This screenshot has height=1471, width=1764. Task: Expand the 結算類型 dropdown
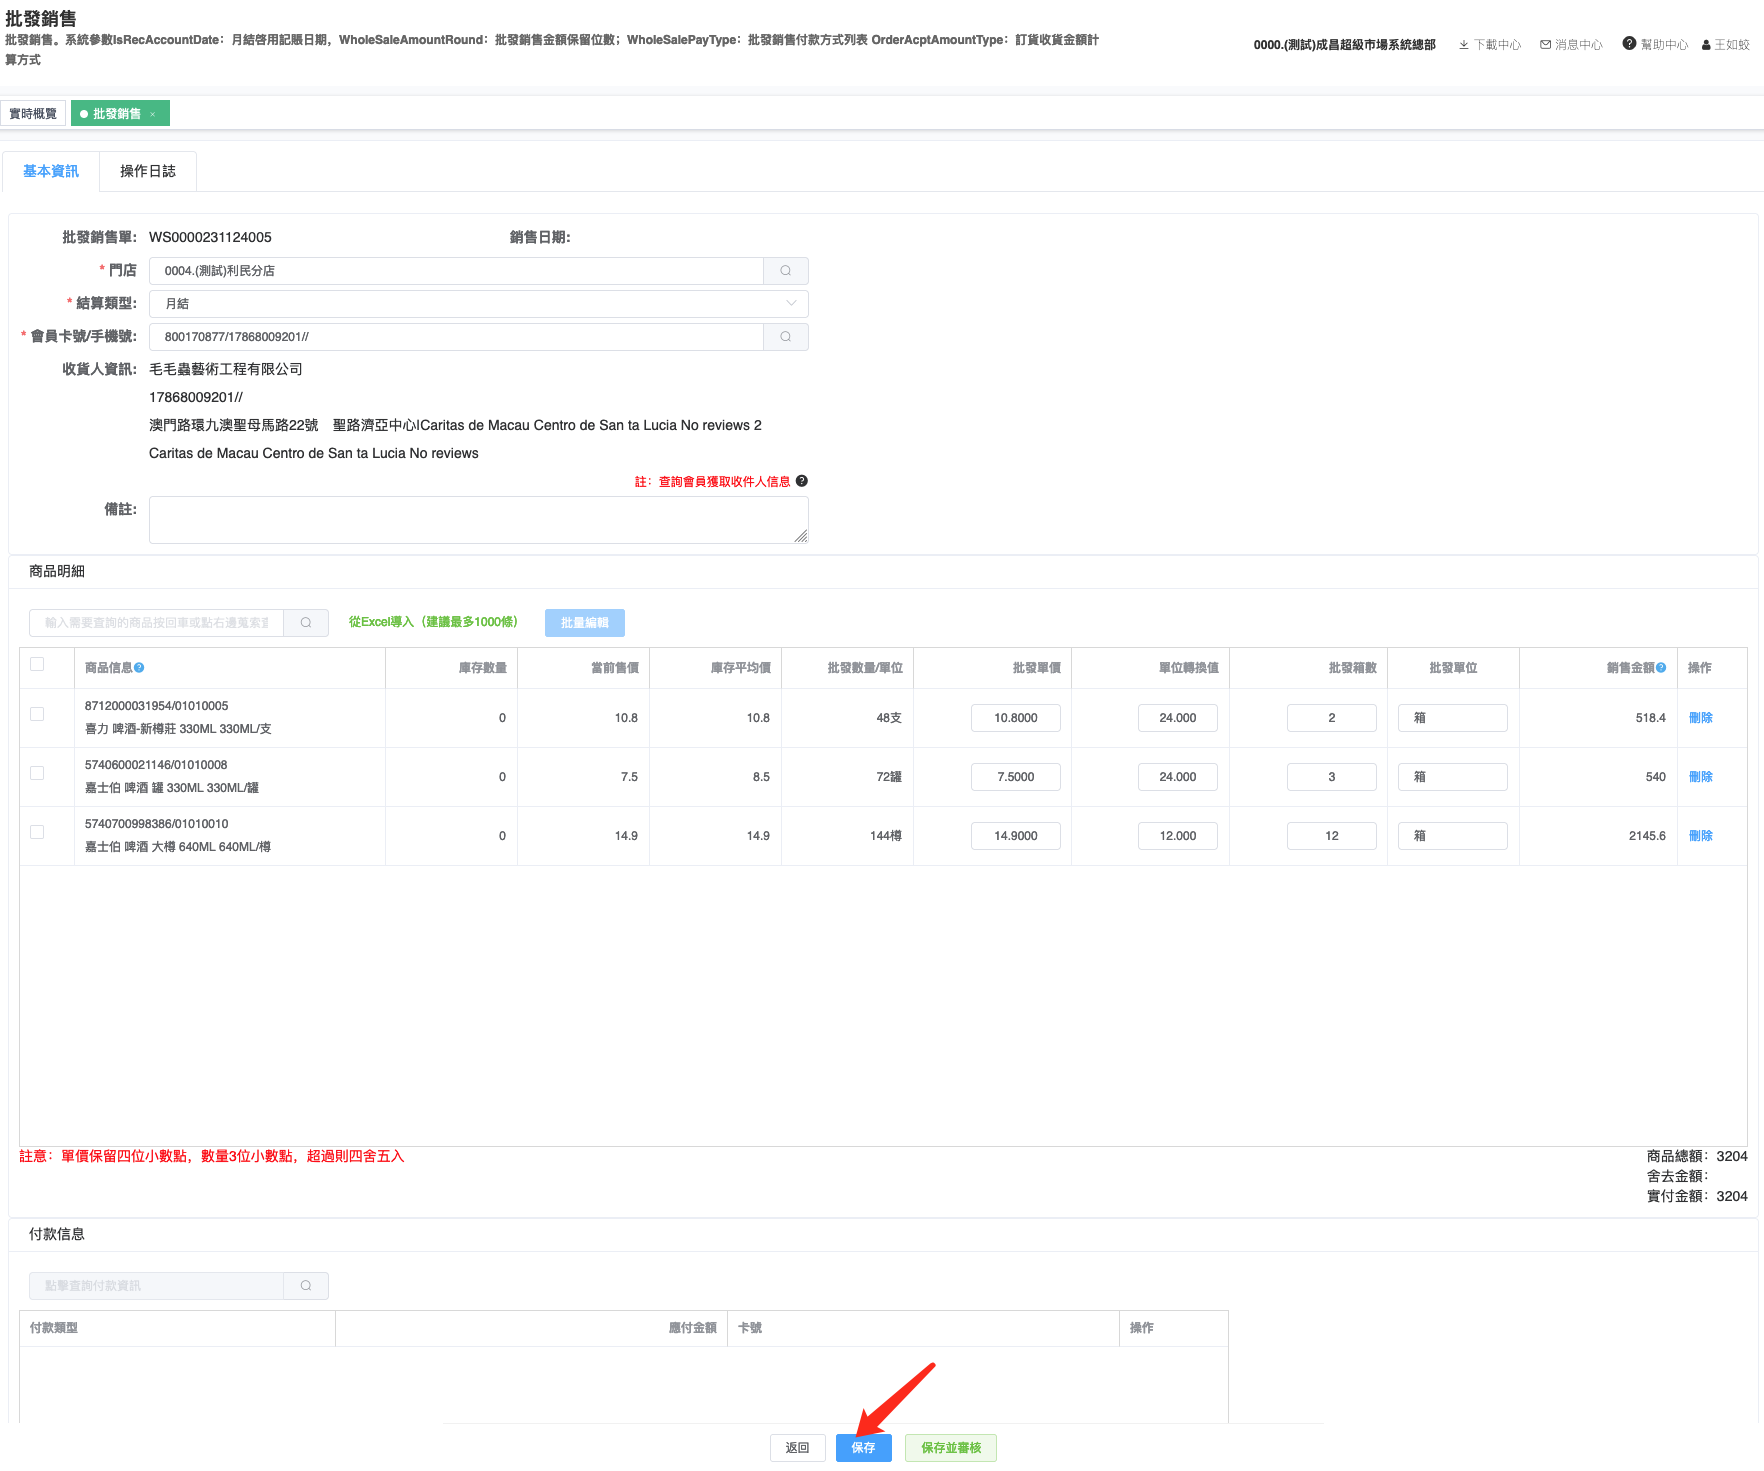(478, 304)
